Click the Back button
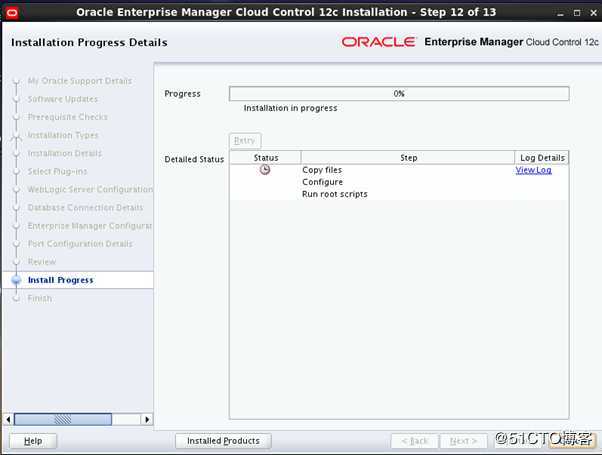602x455 pixels. 414,441
